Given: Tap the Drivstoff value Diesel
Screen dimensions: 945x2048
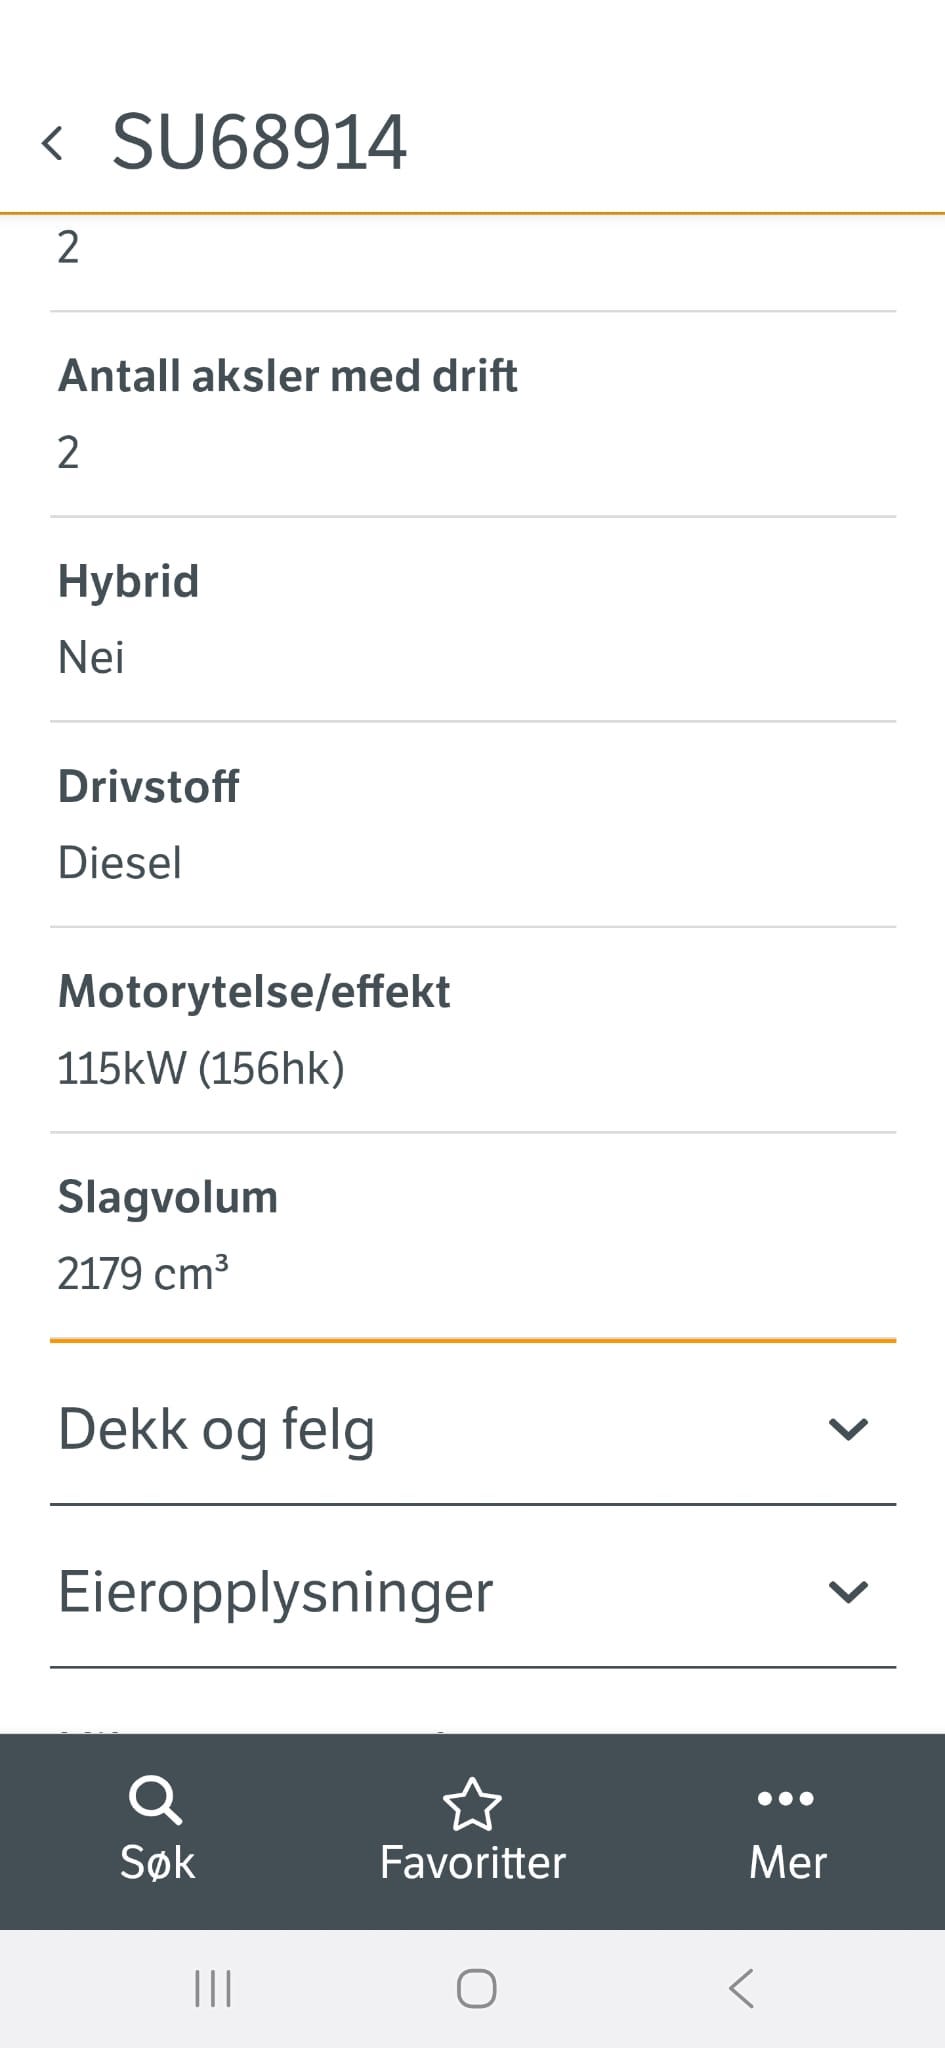Looking at the screenshot, I should tap(120, 863).
